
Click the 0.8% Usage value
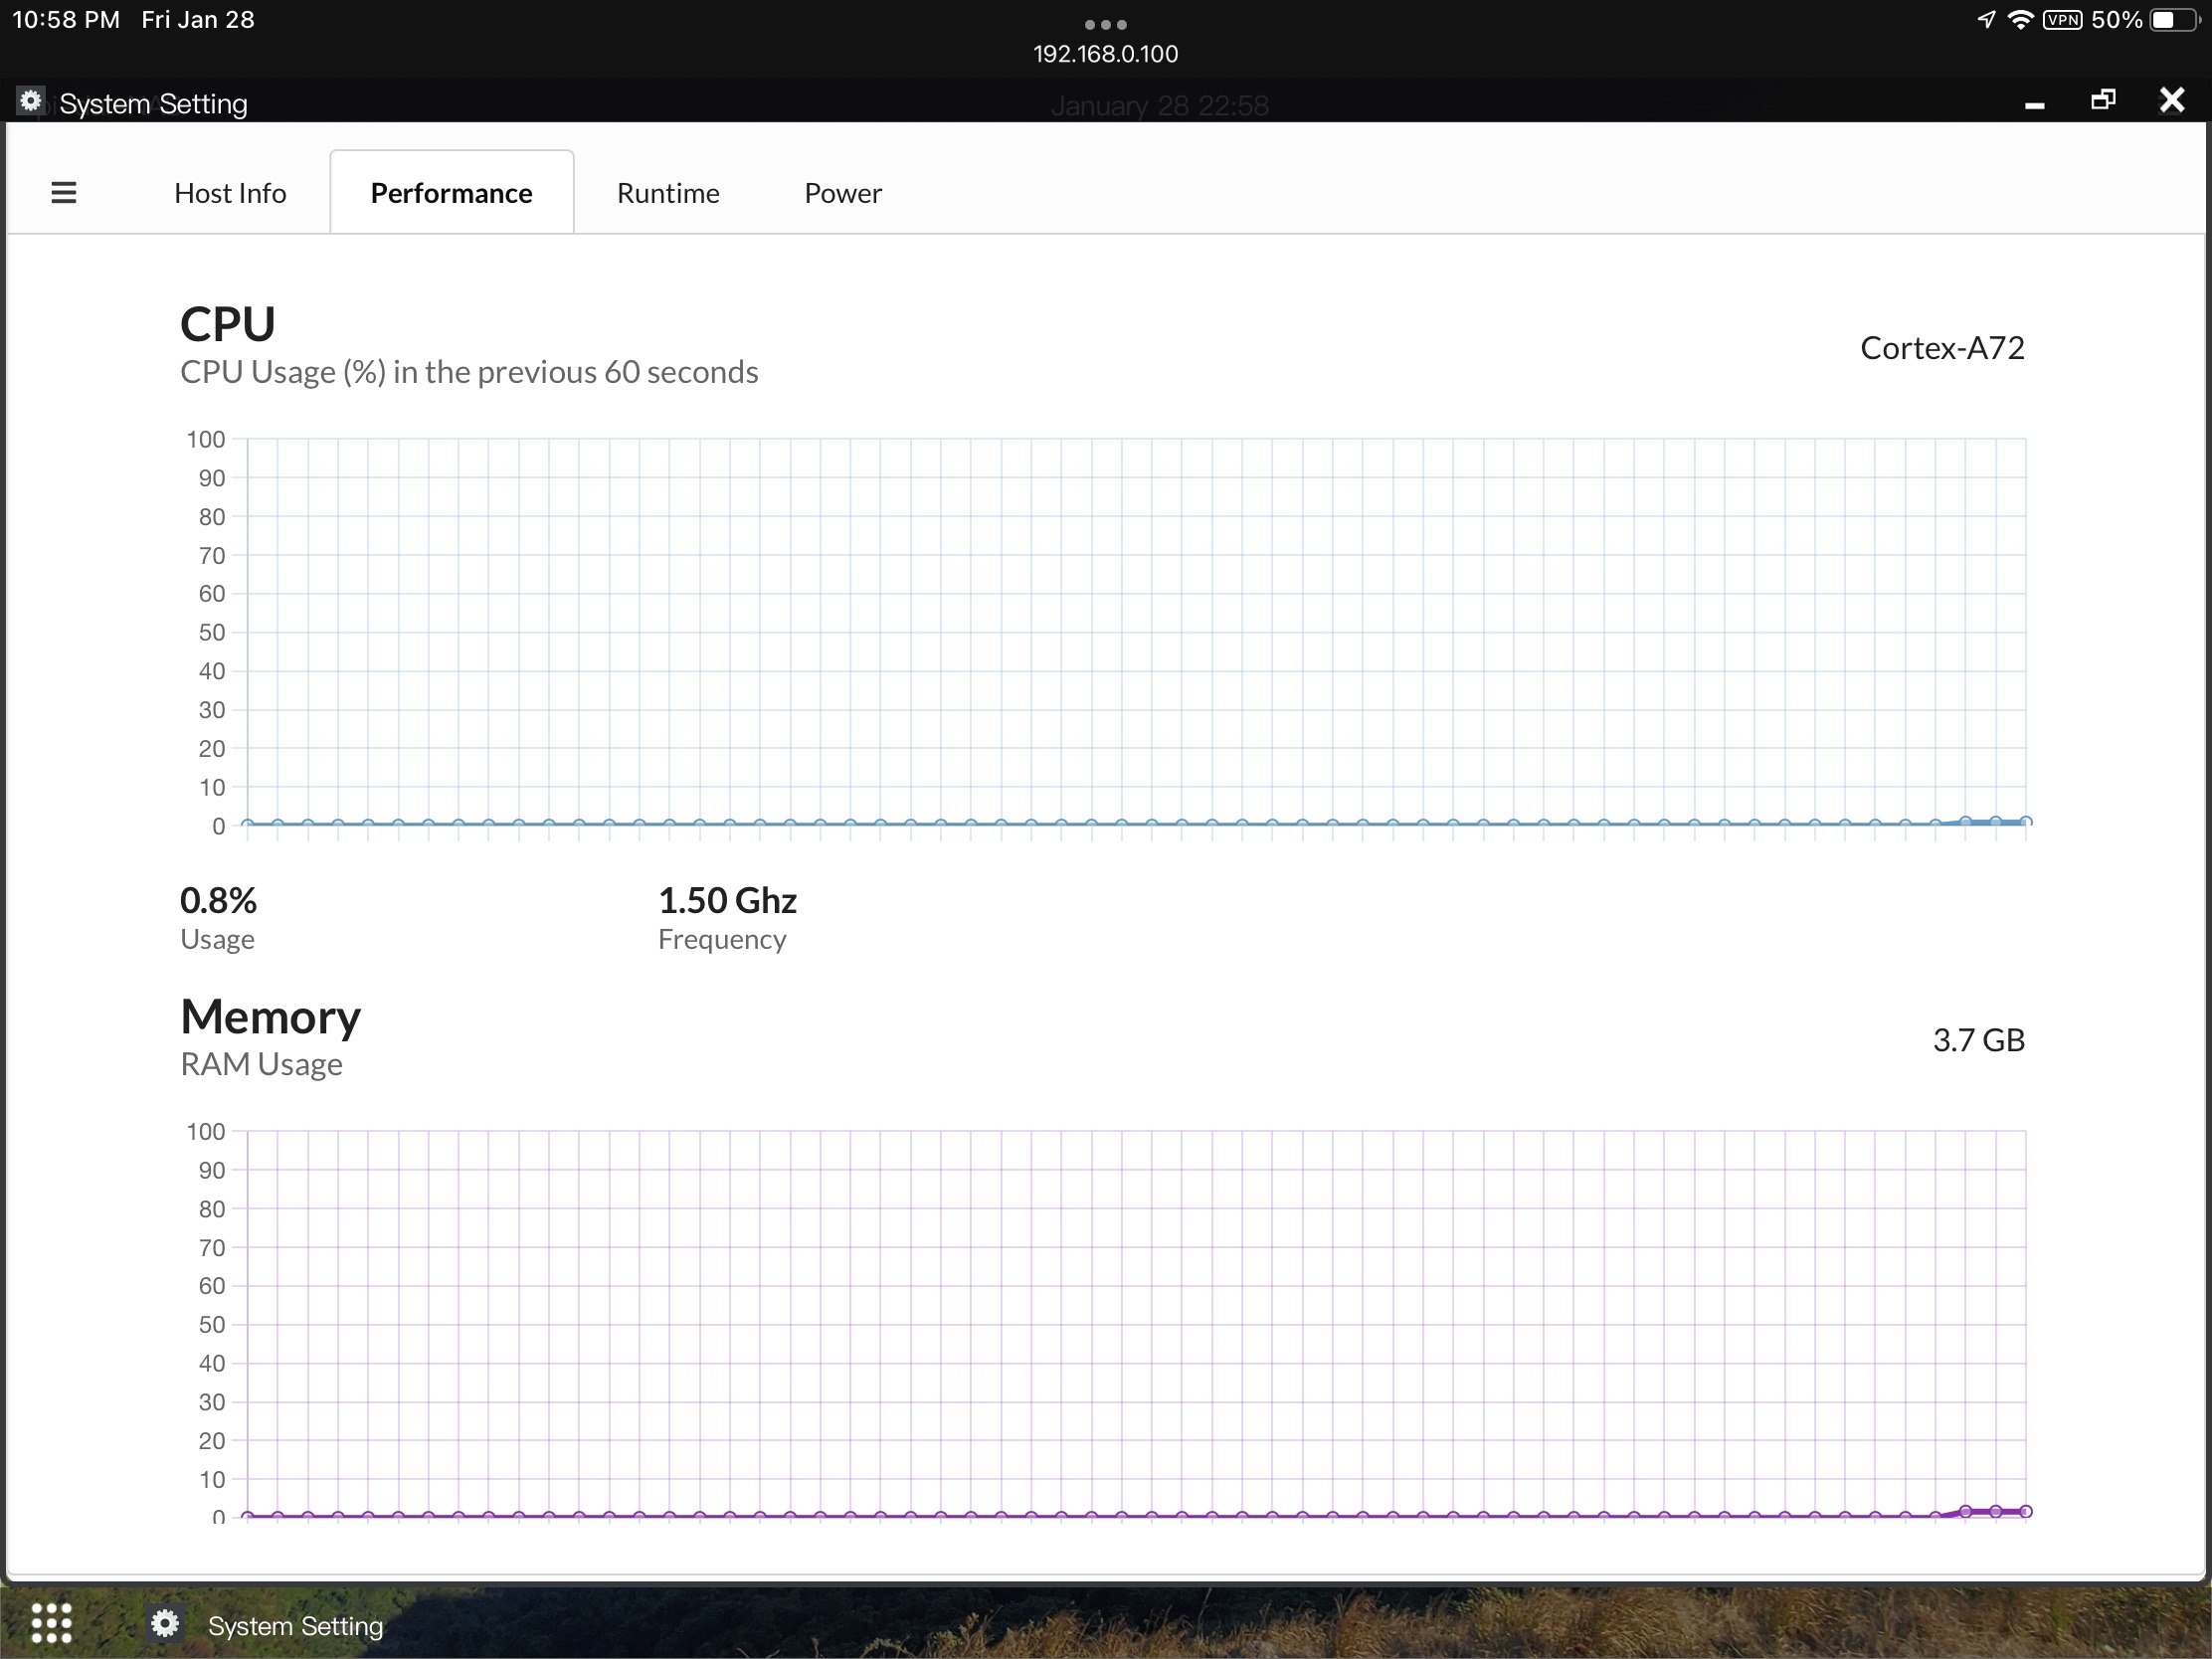pyautogui.click(x=218, y=901)
